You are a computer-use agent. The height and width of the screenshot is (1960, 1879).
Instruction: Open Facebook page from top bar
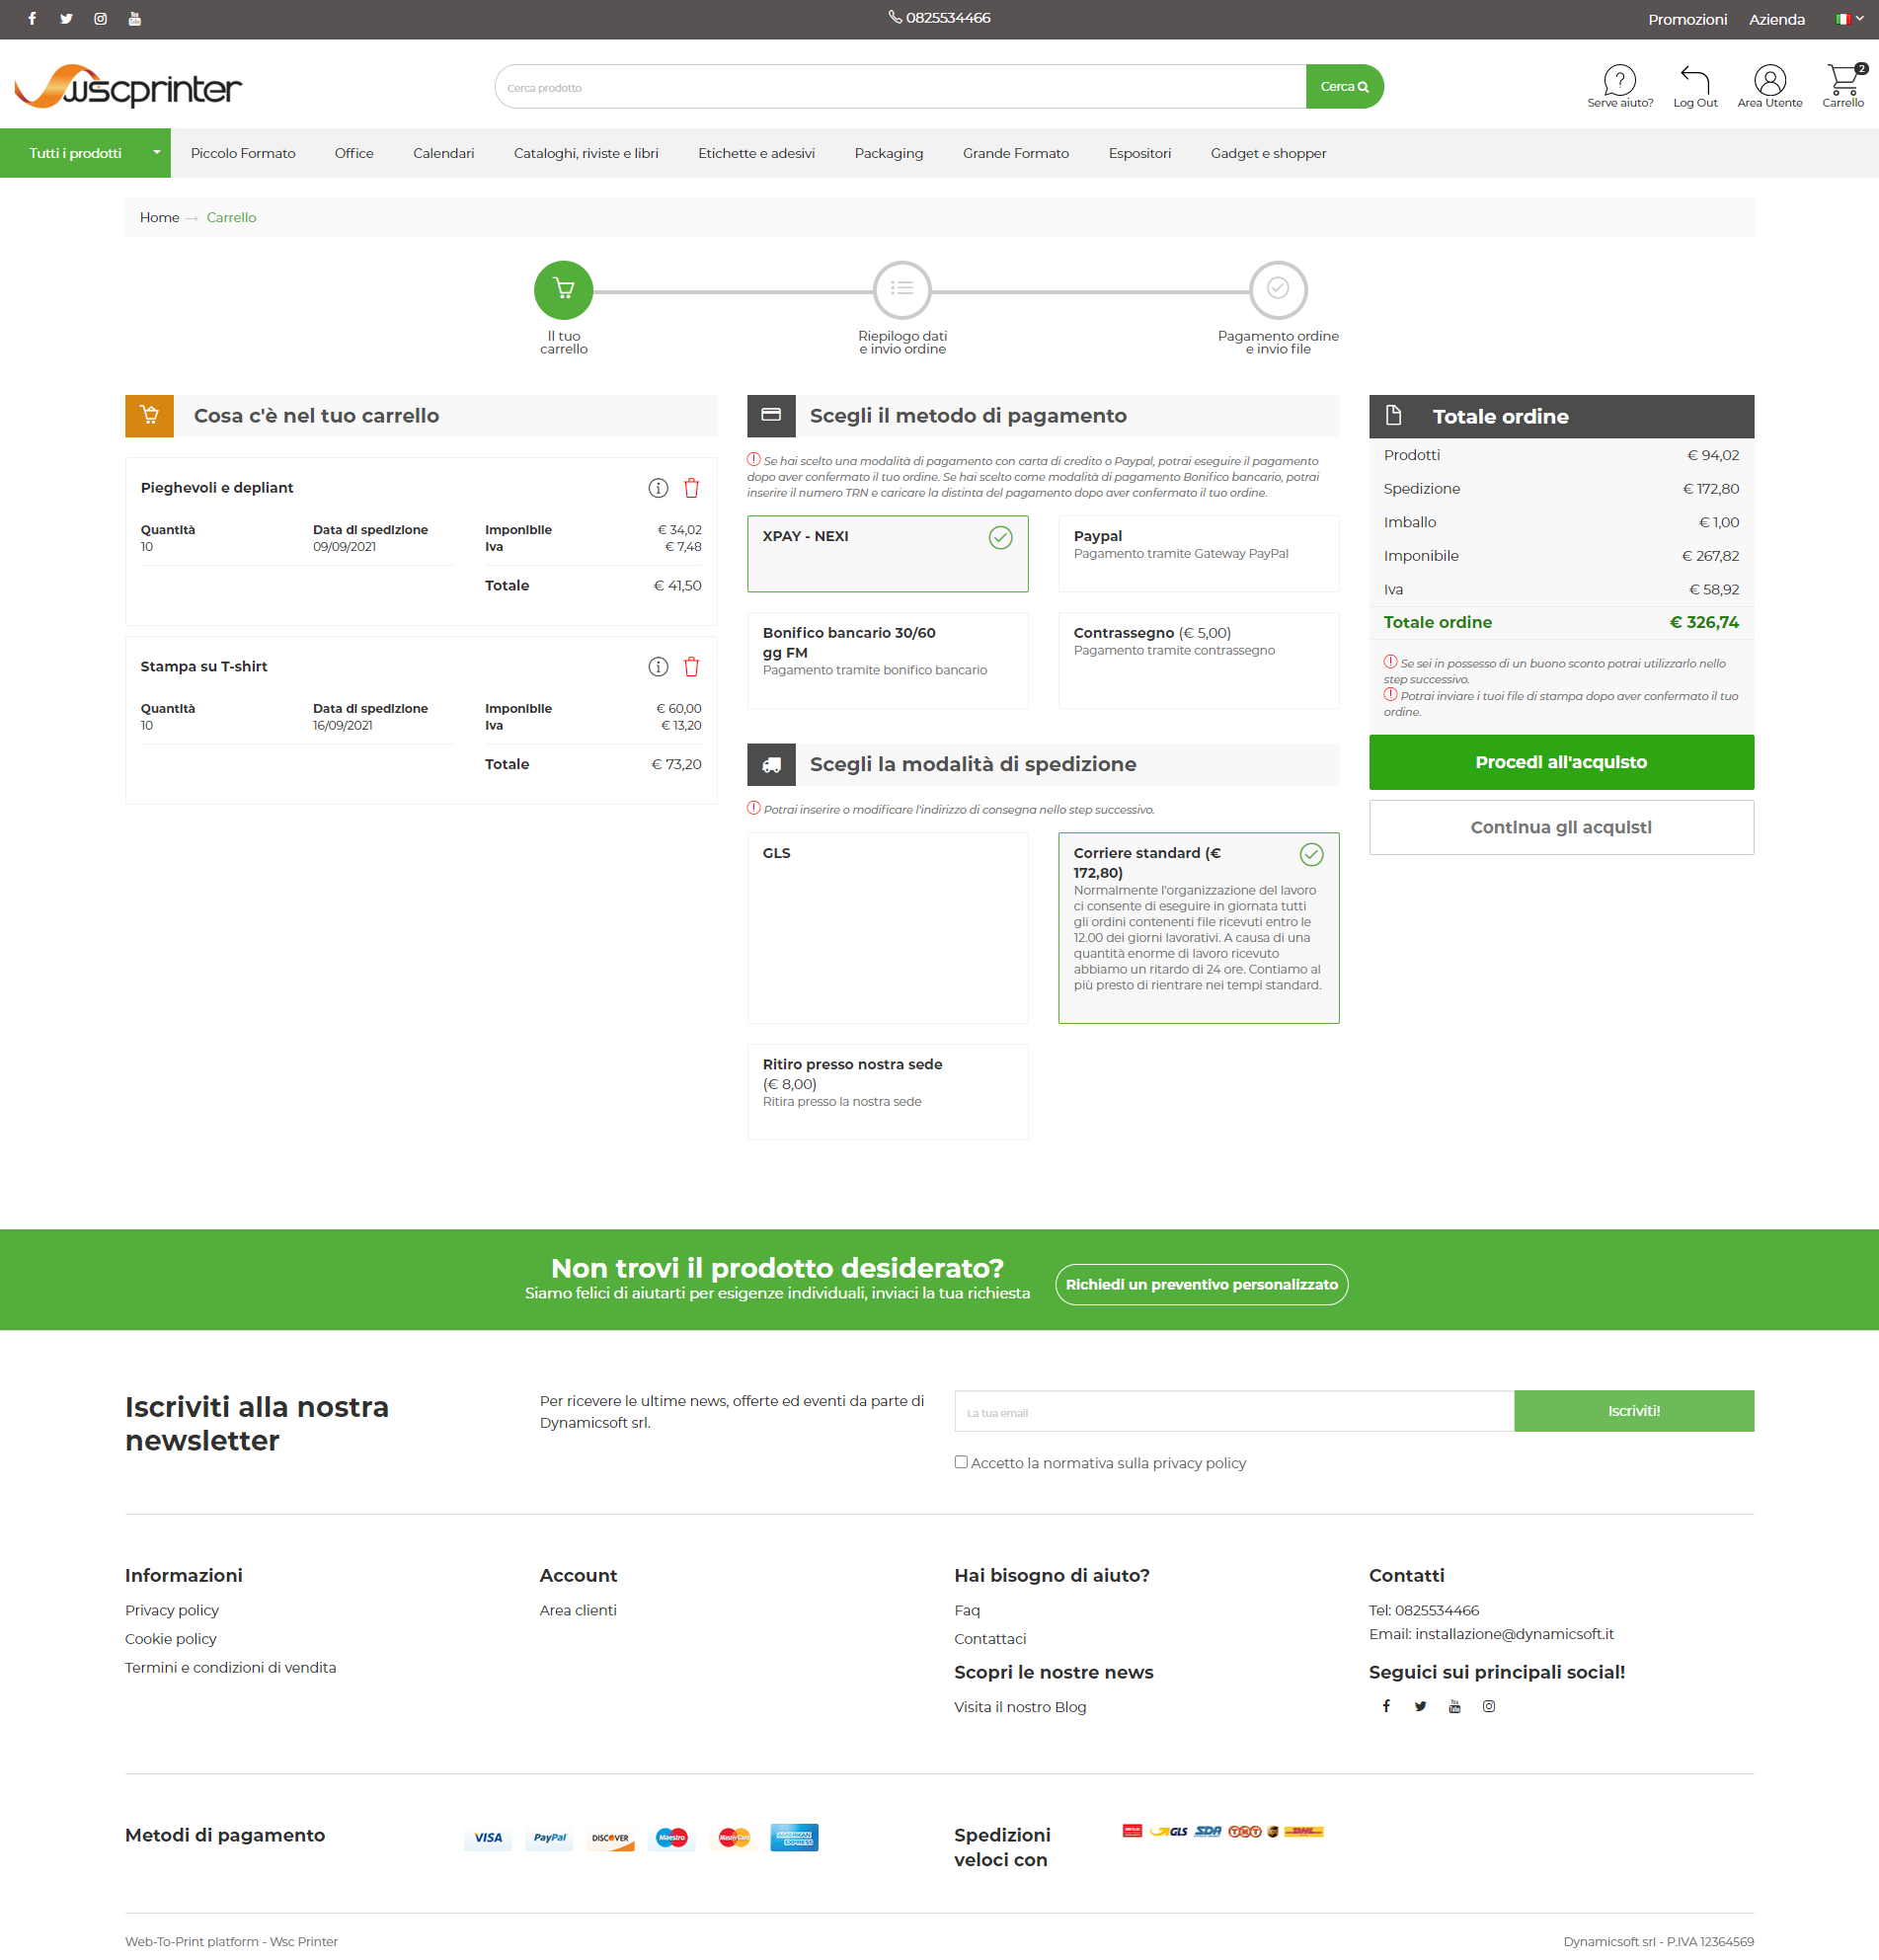[32, 19]
